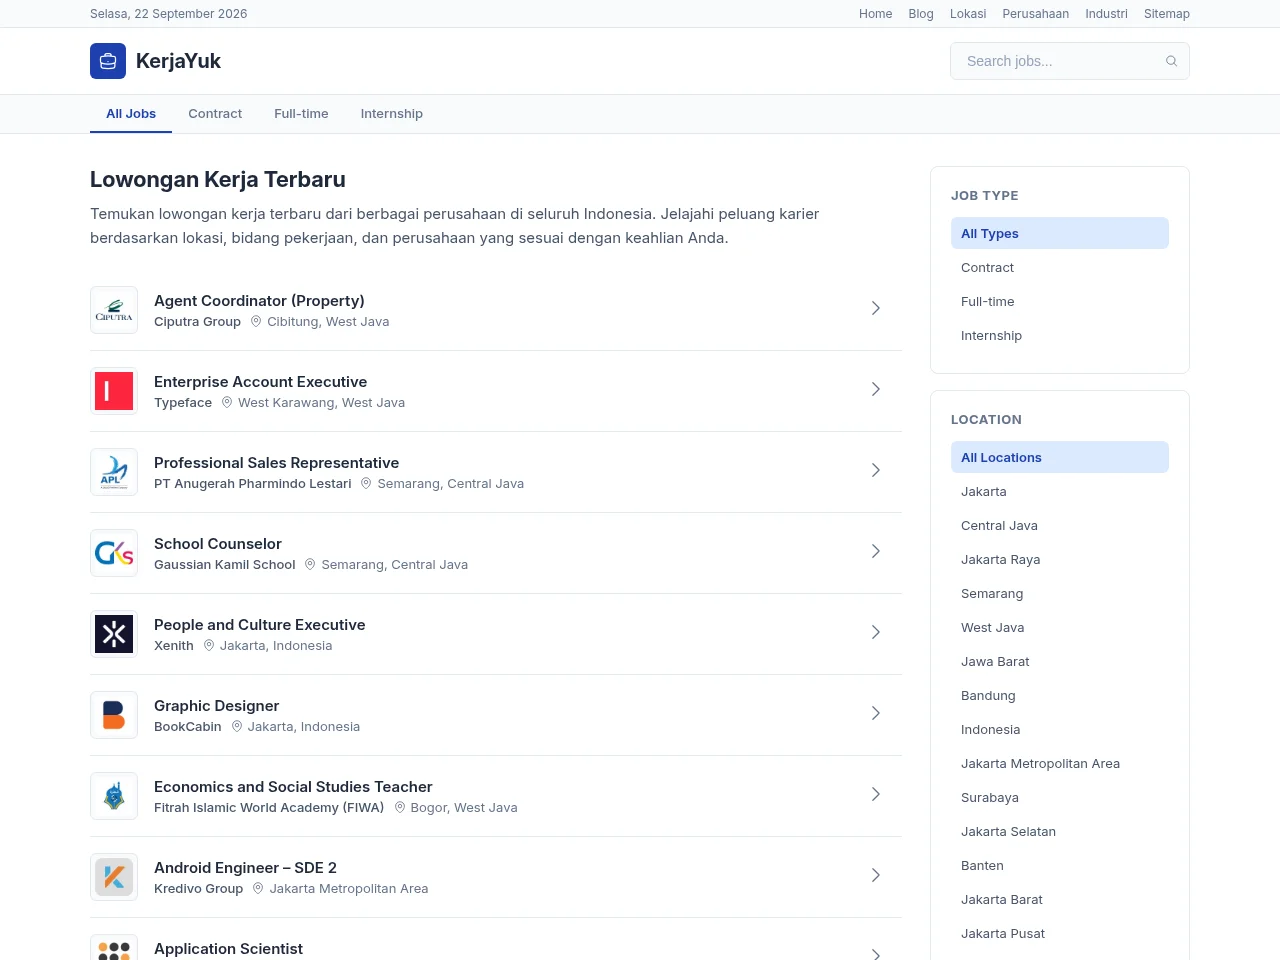Filter location by Jakarta Selatan

click(1060, 831)
